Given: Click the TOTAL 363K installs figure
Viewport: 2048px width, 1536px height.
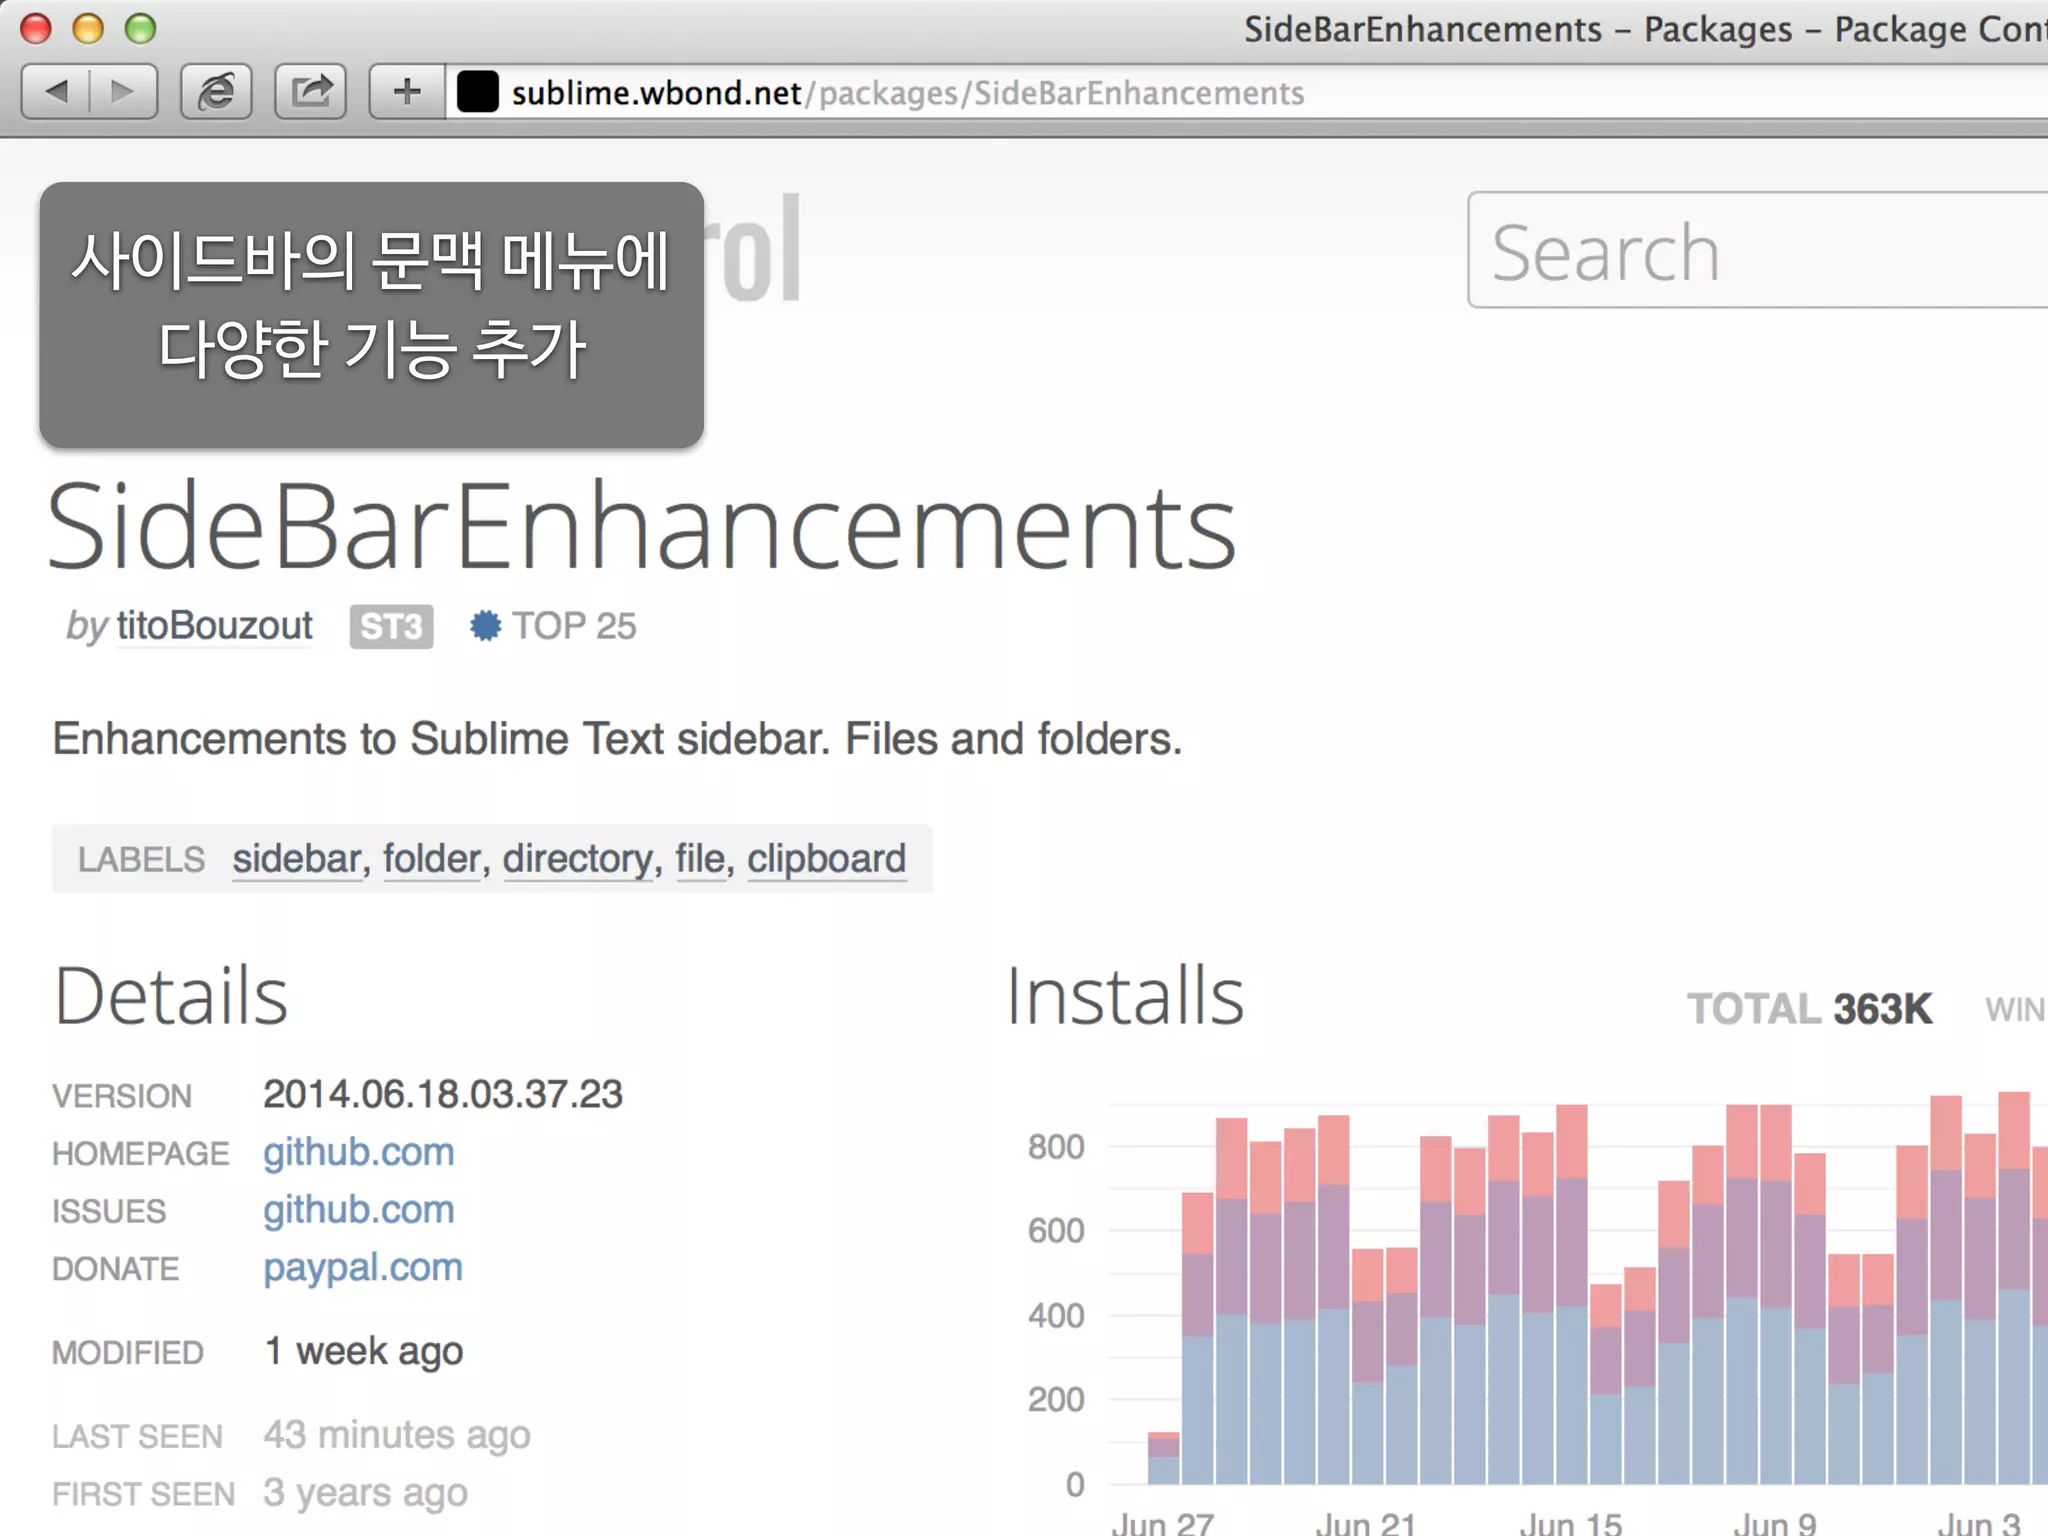Looking at the screenshot, I should point(1809,1009).
